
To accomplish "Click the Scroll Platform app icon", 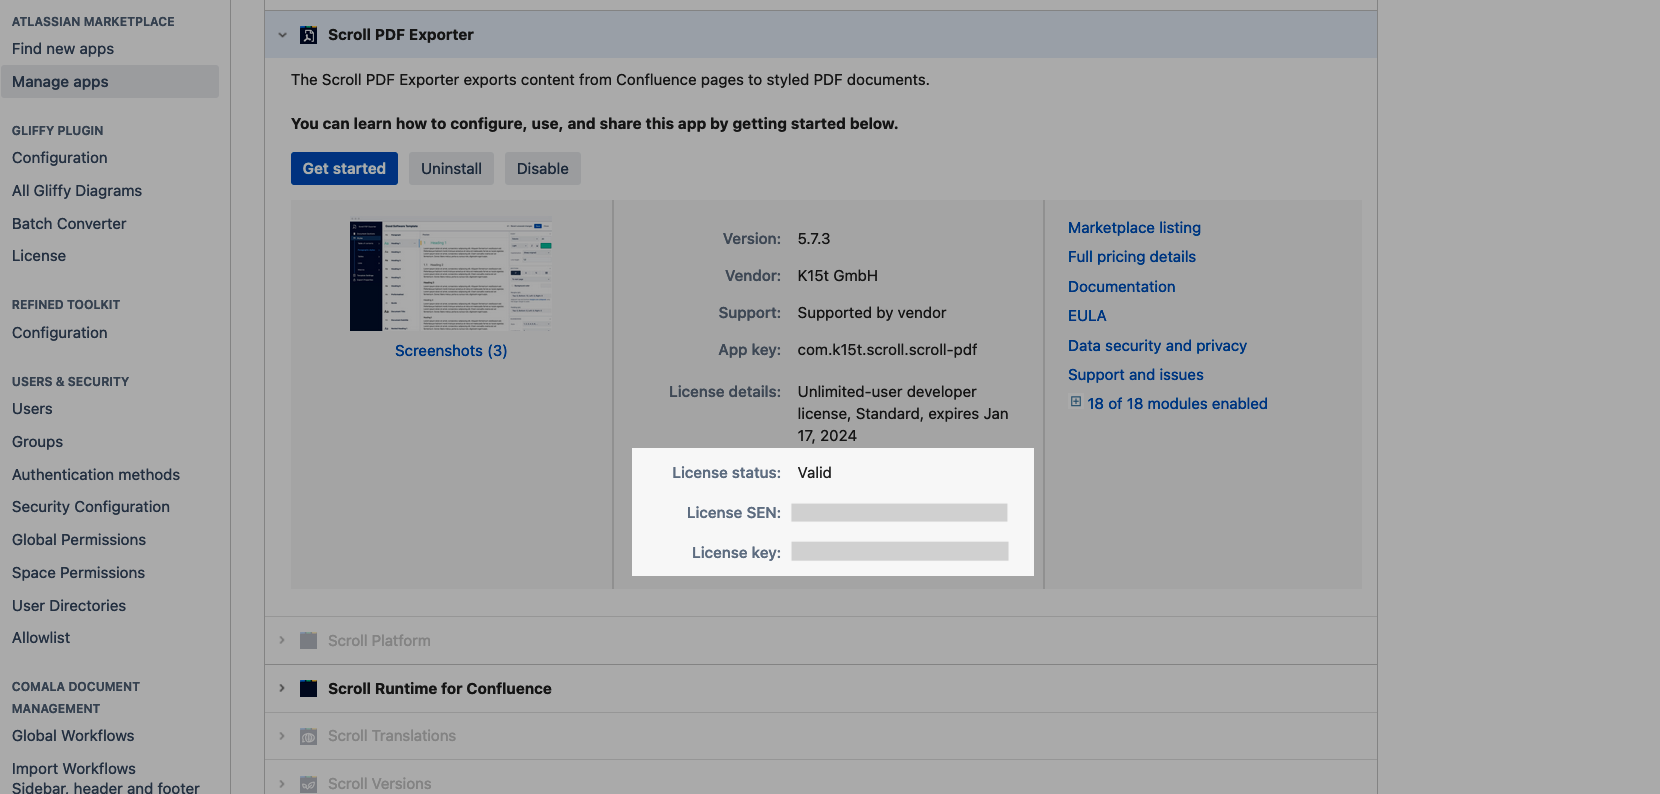I will (x=309, y=641).
